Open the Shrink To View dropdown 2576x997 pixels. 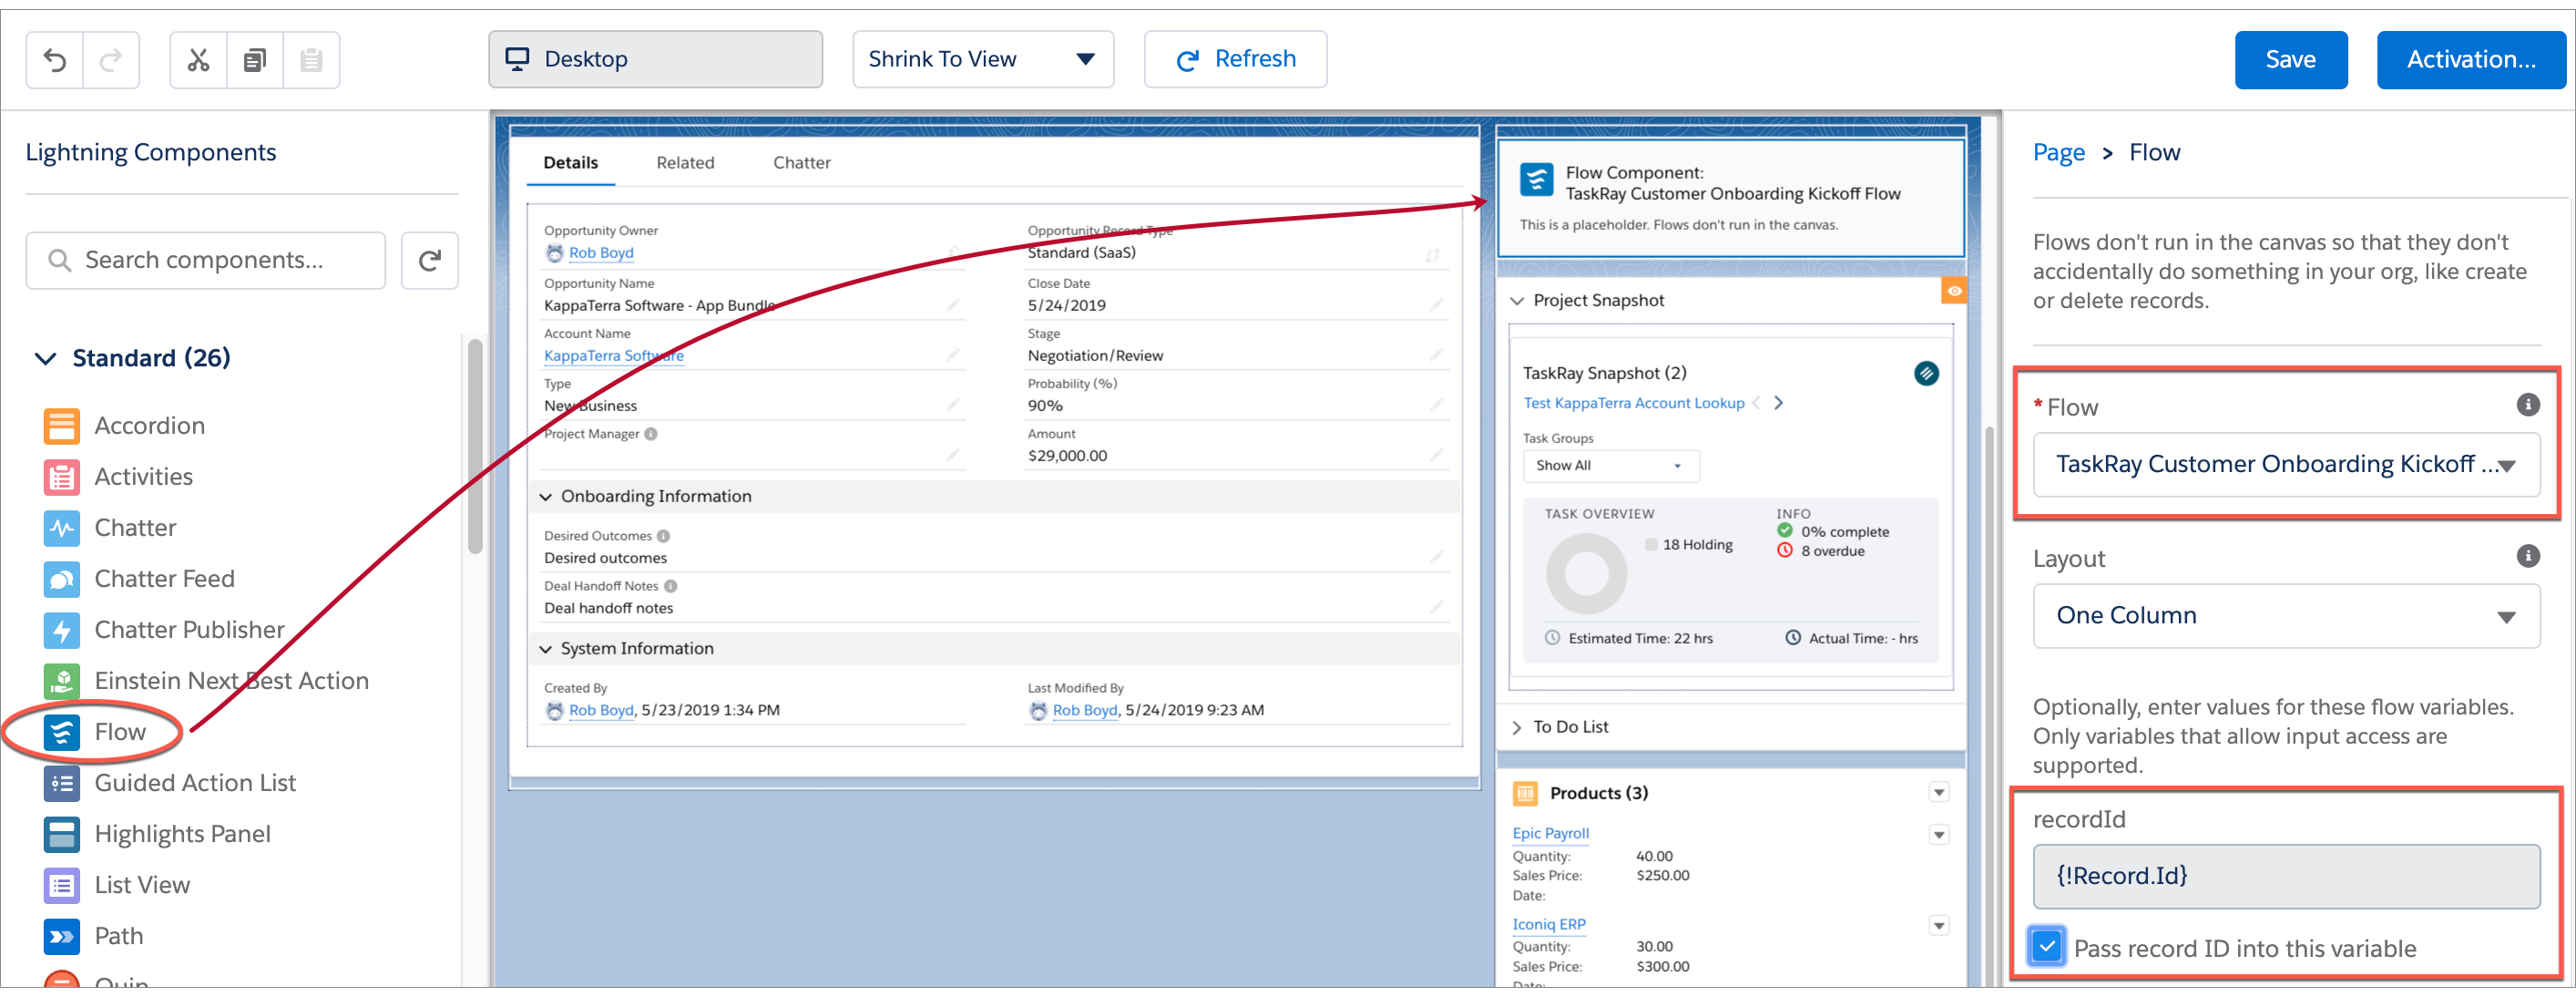coord(983,60)
